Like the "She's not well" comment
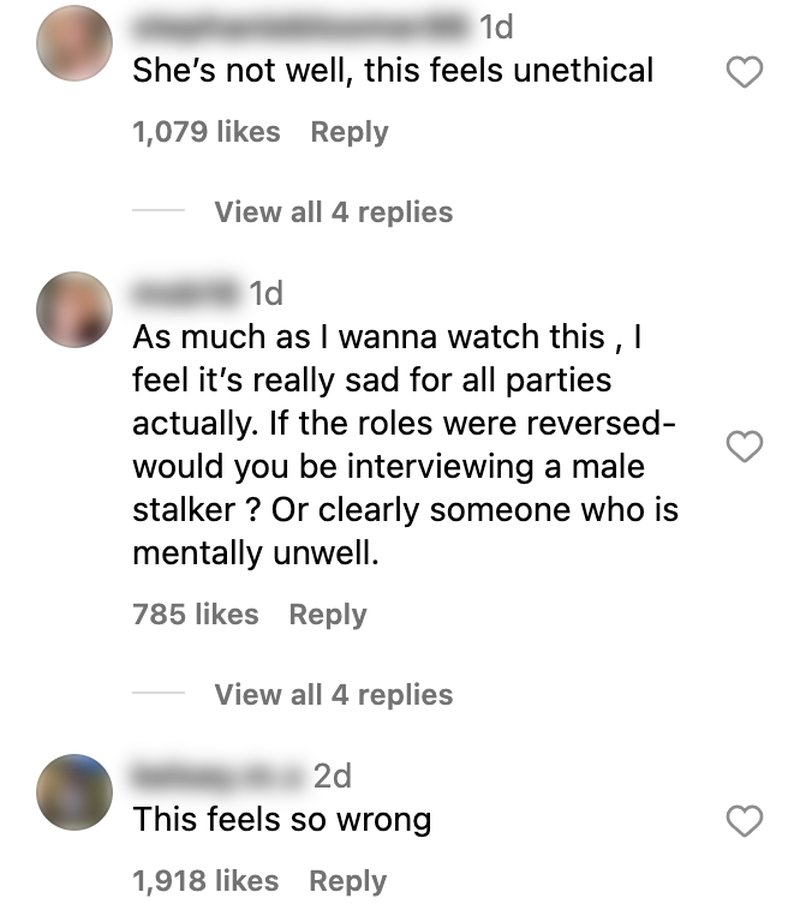This screenshot has height=910, width=800. (744, 72)
